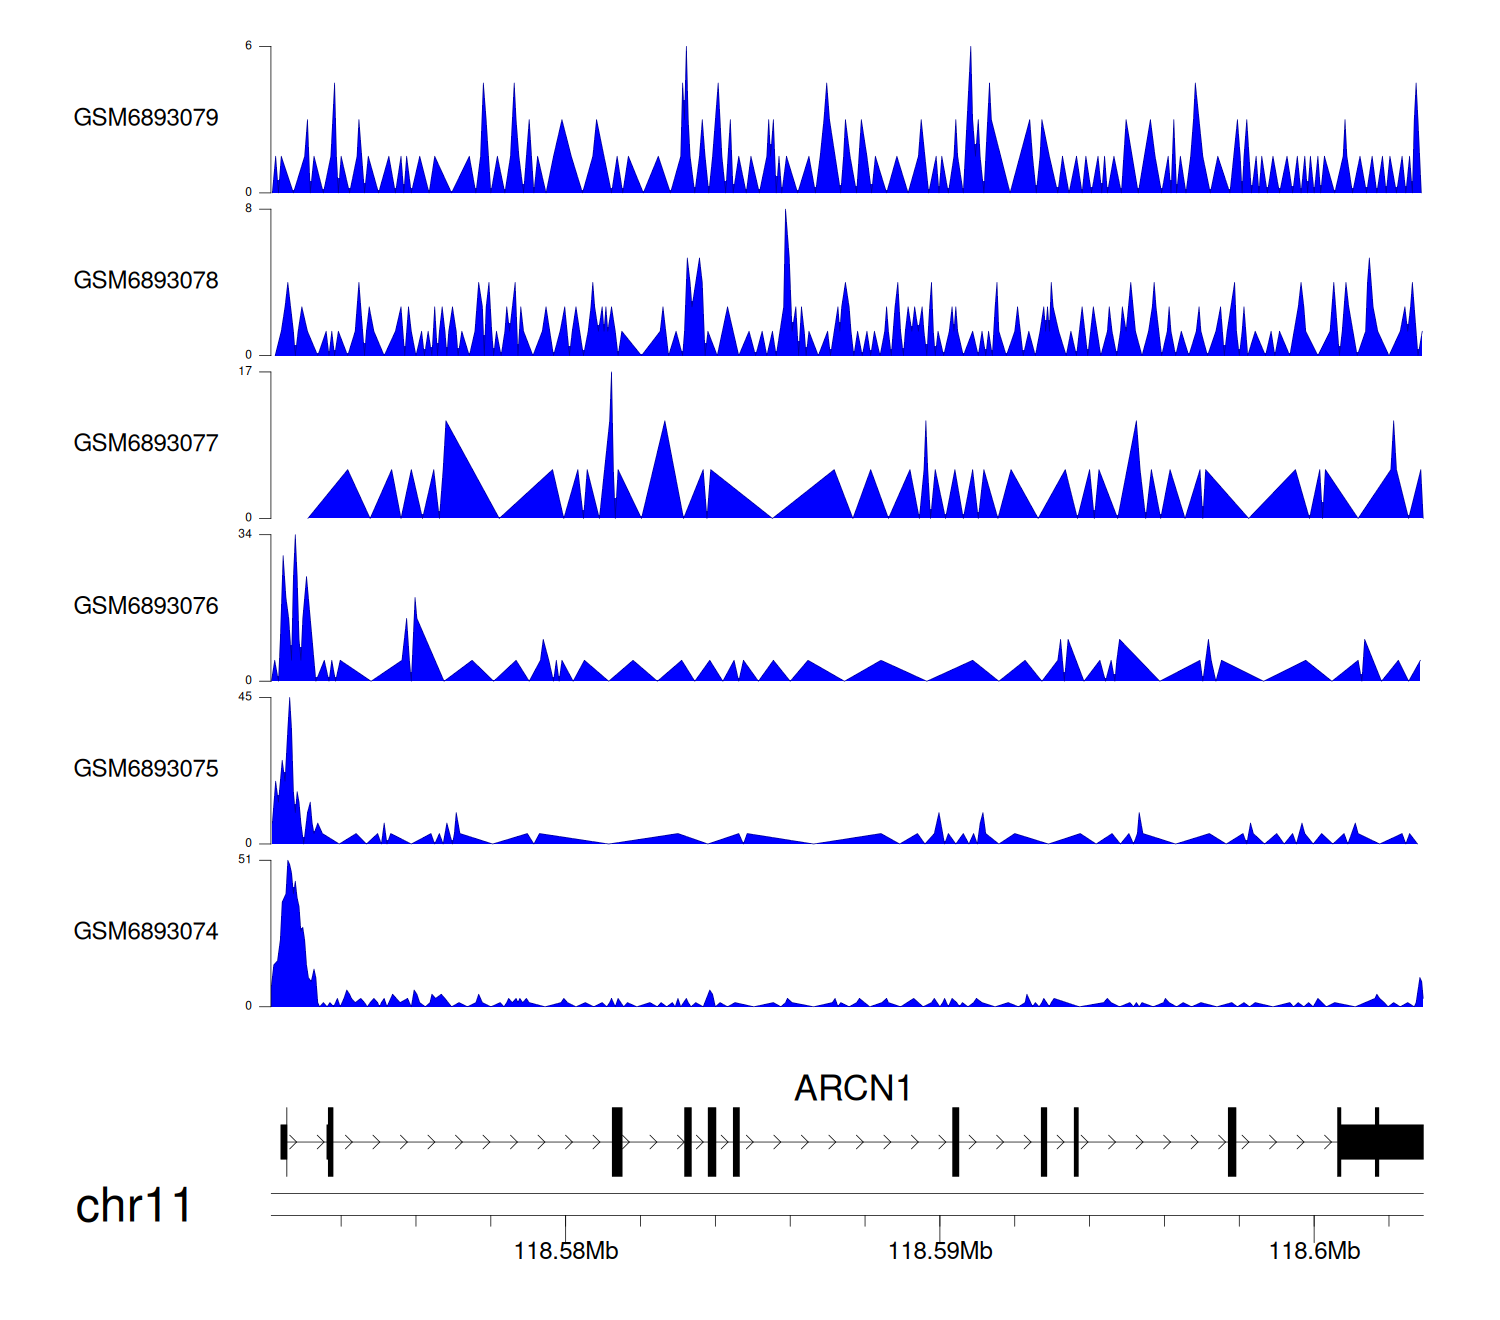
Task: Select the GSM6893076 track label
Action: coord(146,606)
